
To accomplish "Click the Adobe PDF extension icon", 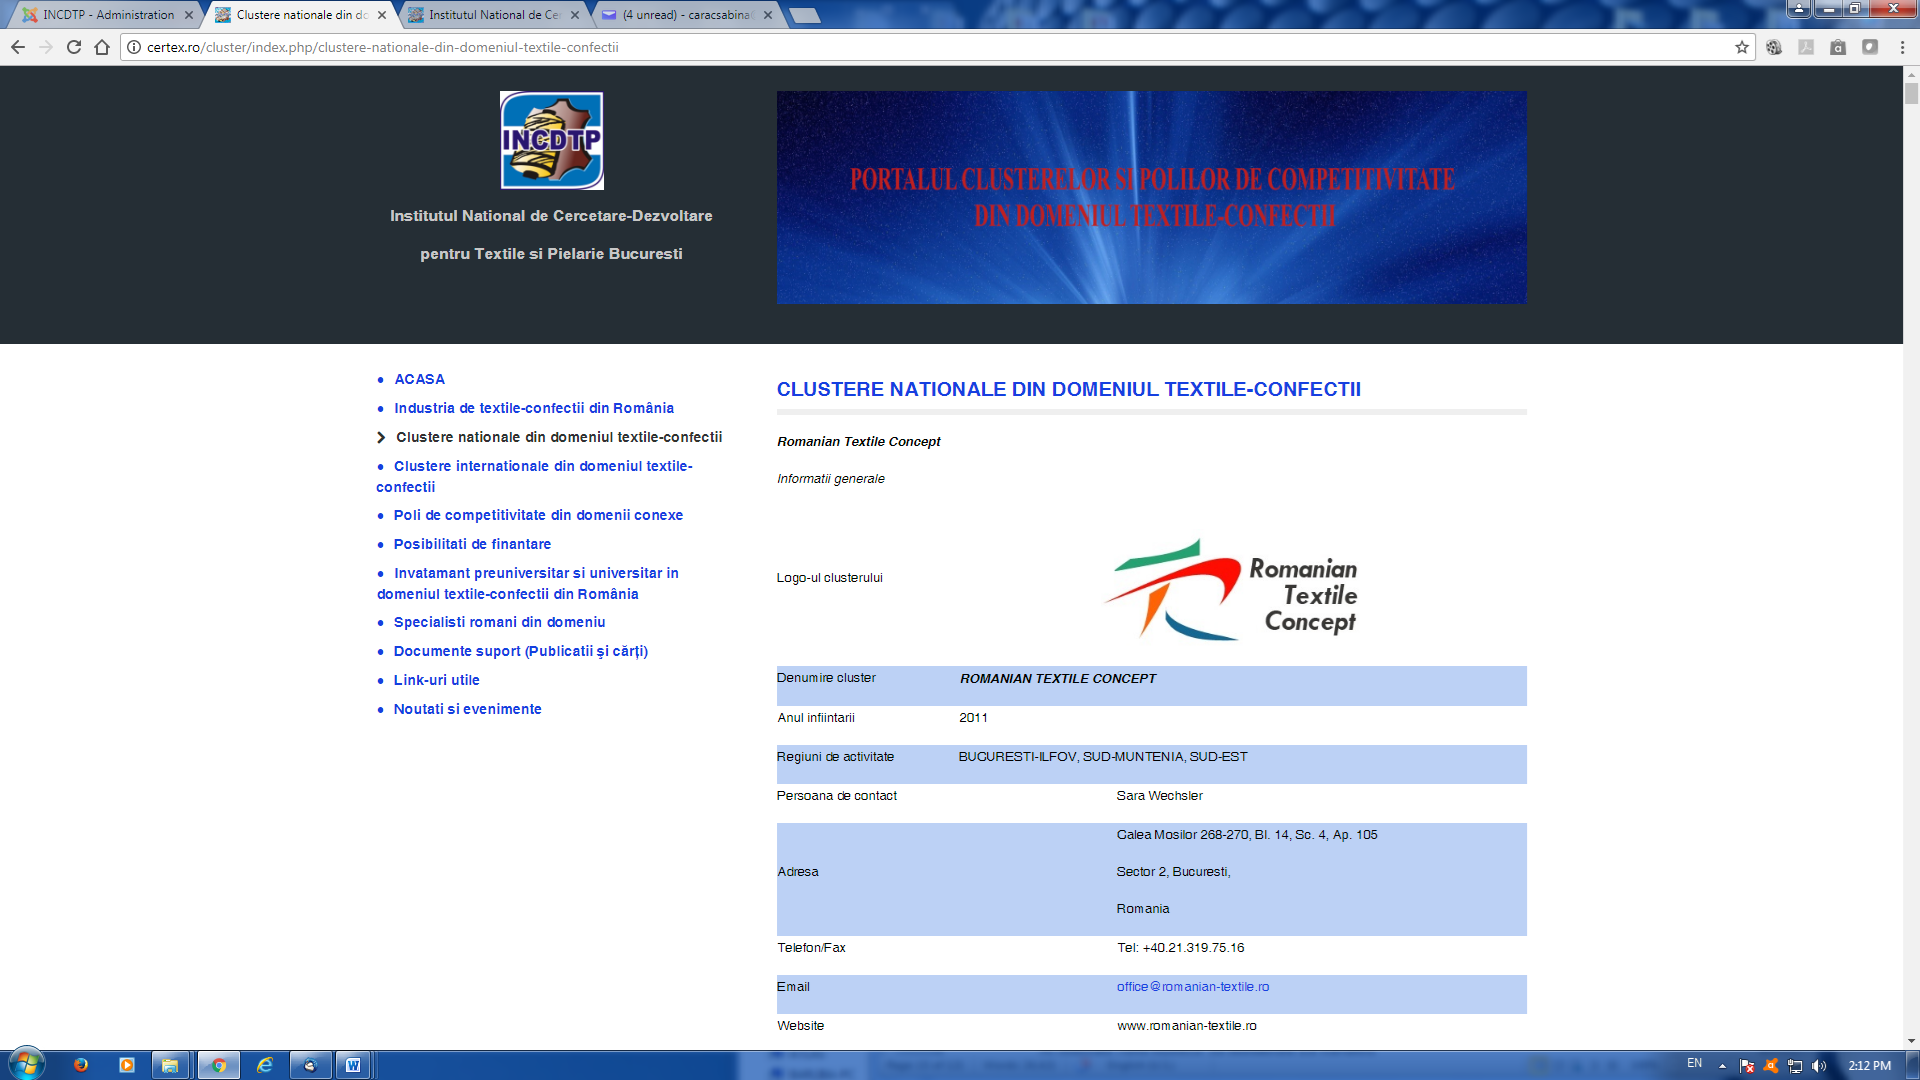I will coord(1806,47).
